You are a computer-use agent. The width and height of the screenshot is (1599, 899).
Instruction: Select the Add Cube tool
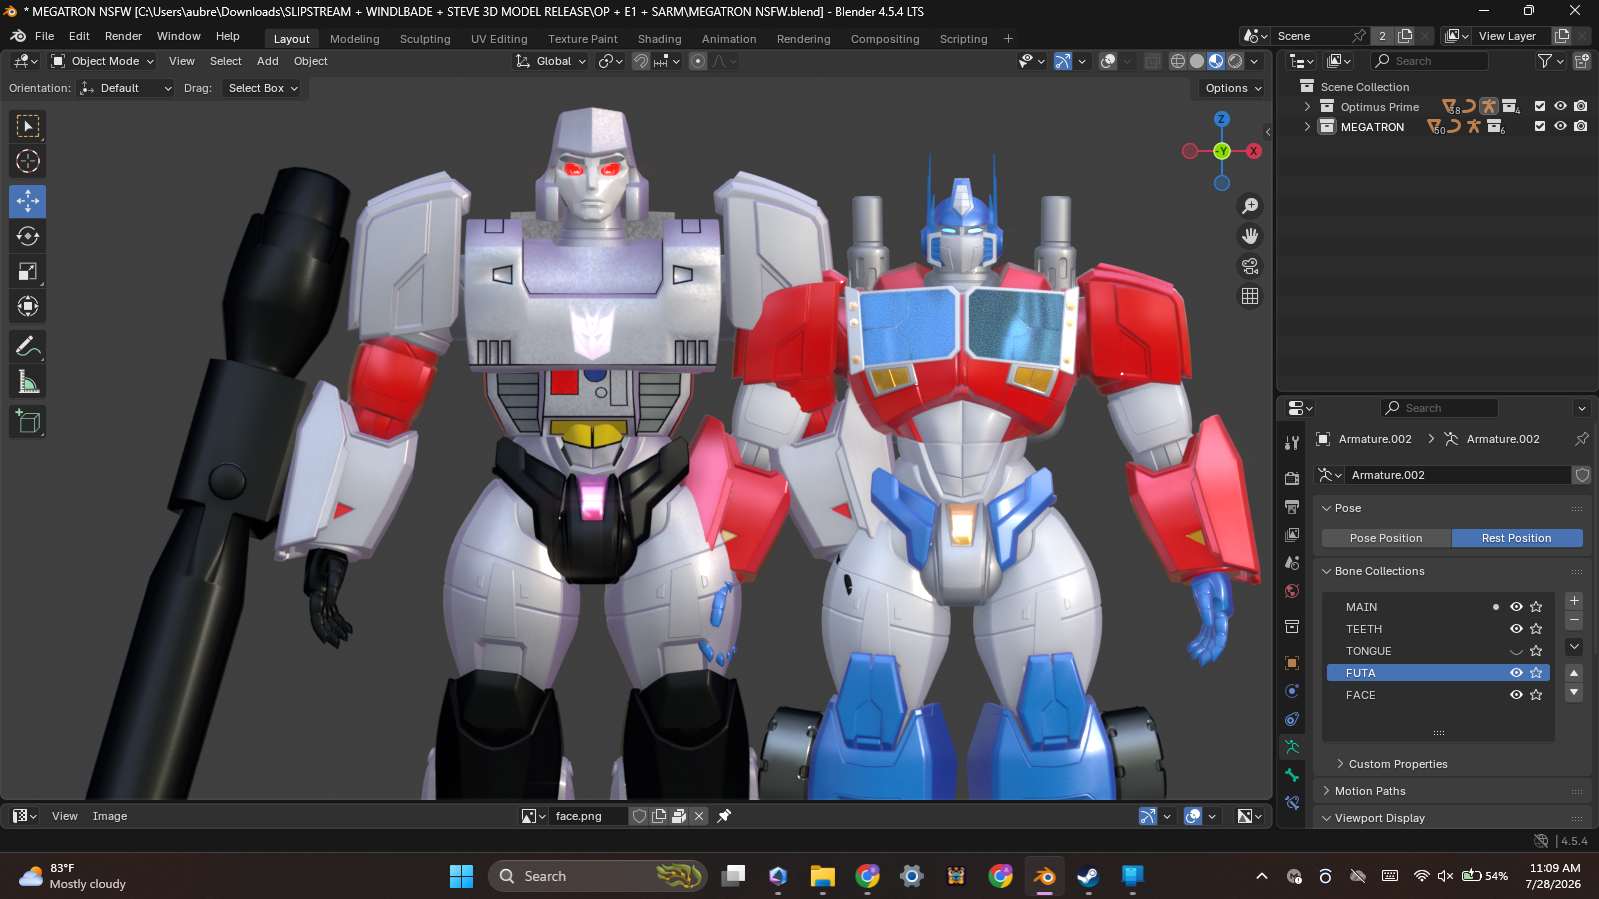point(28,421)
